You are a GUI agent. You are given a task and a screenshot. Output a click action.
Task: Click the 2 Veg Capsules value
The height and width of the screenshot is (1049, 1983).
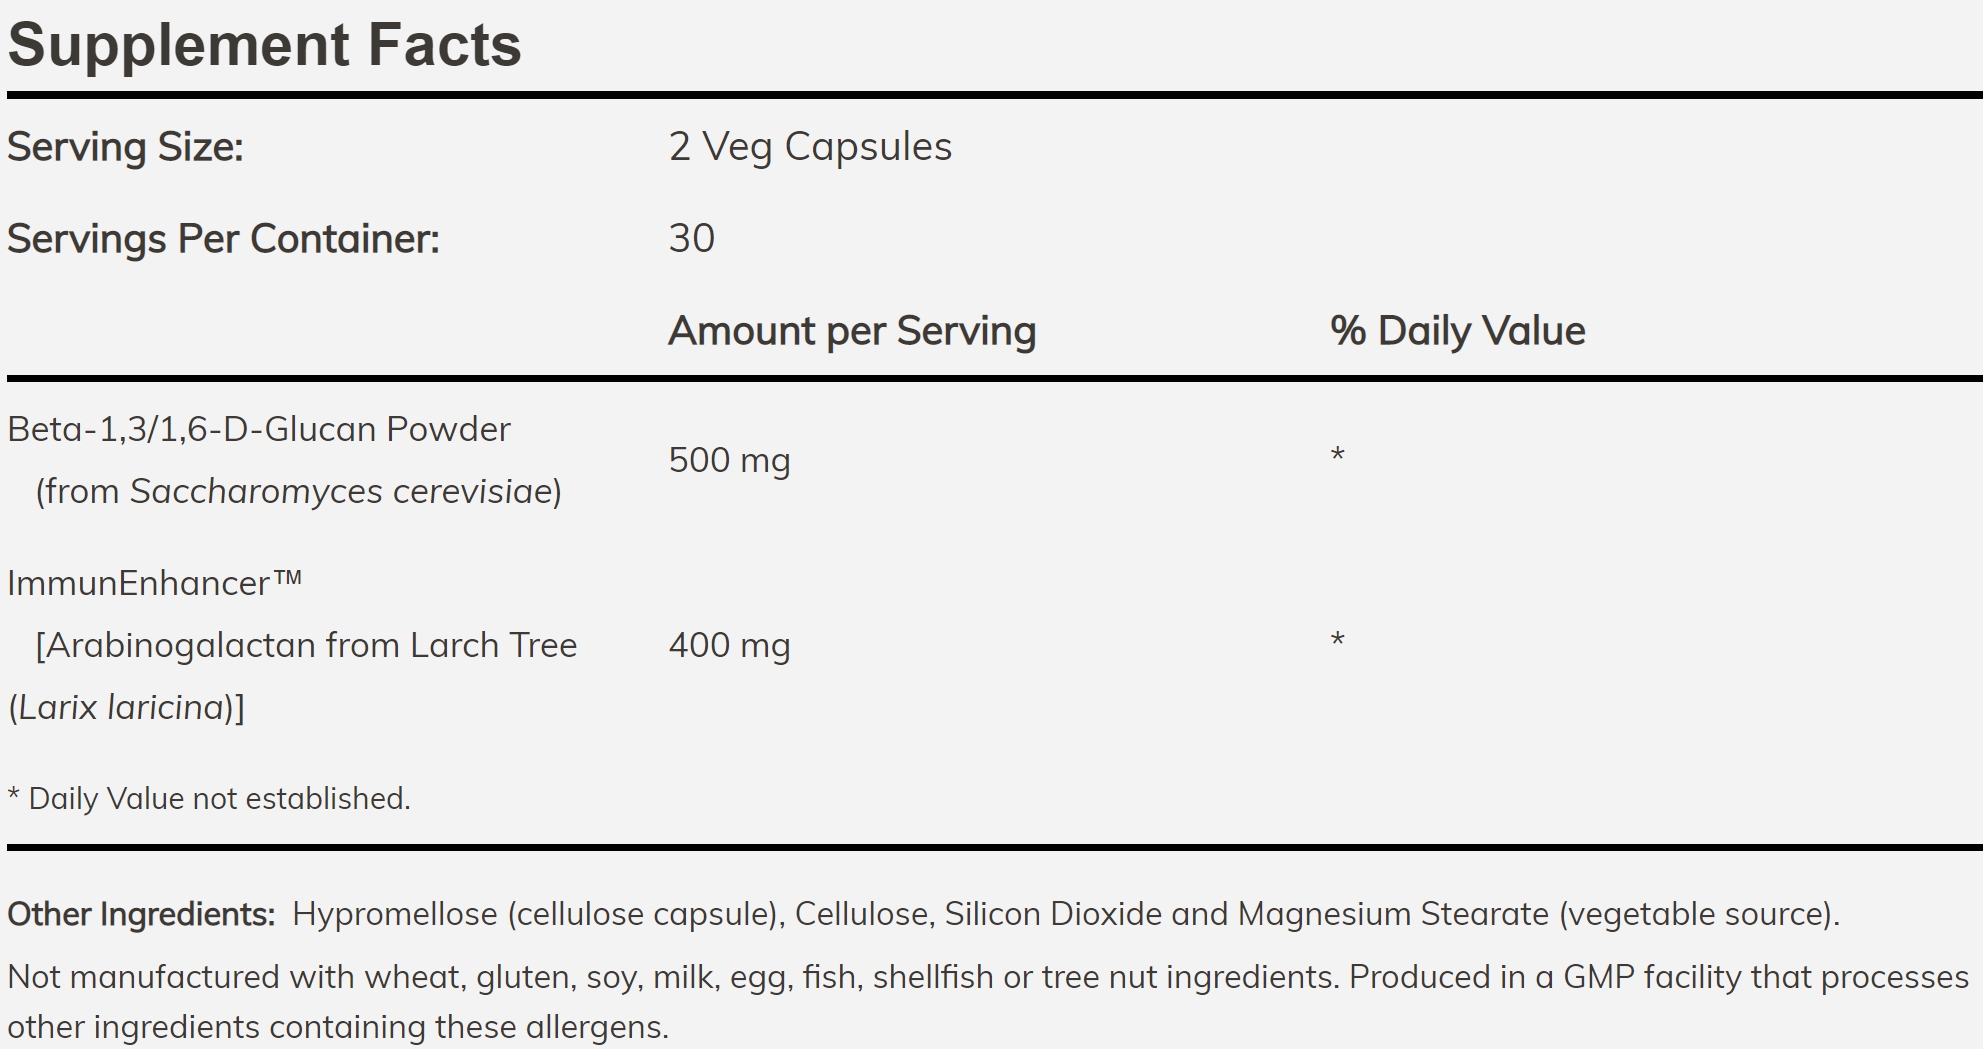tap(810, 147)
